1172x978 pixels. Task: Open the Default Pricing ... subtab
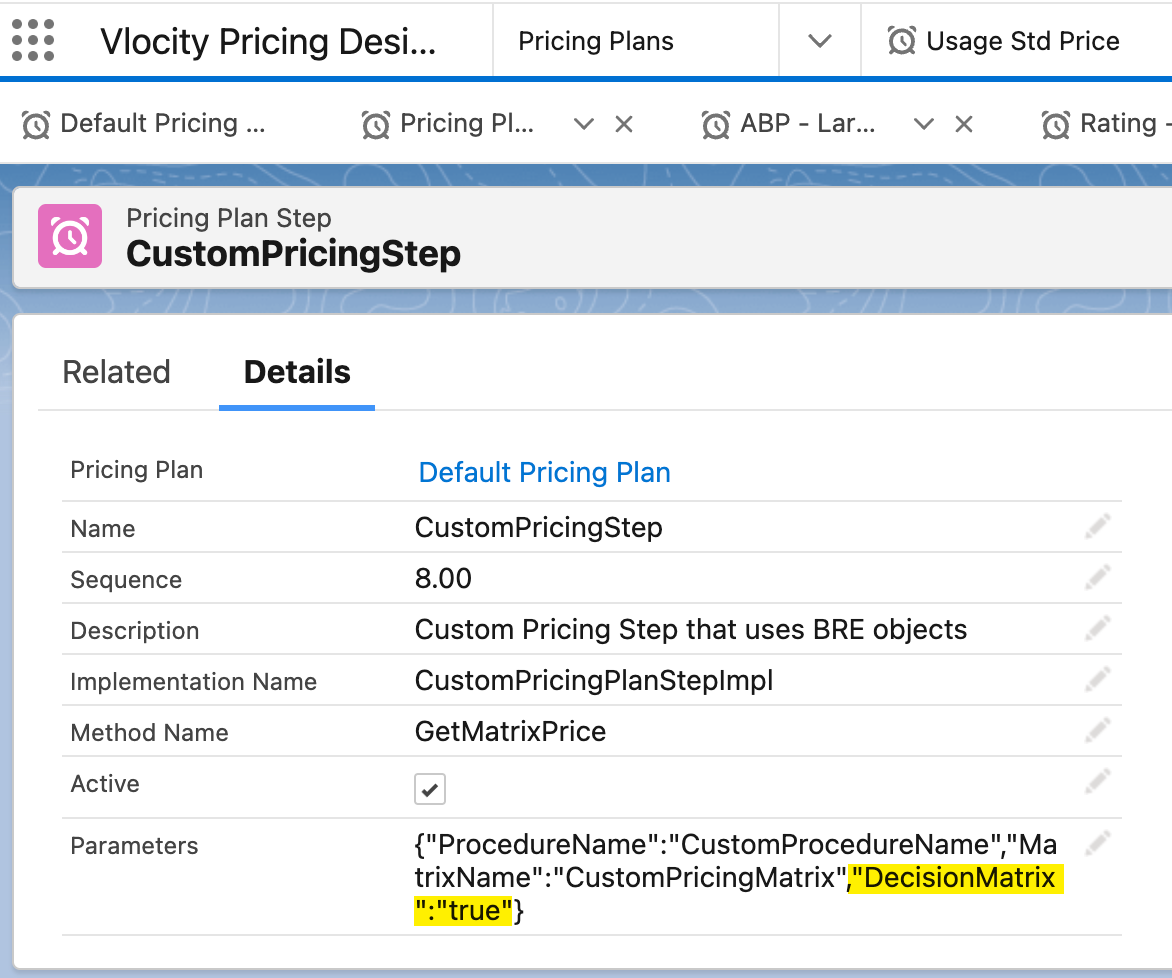point(162,123)
